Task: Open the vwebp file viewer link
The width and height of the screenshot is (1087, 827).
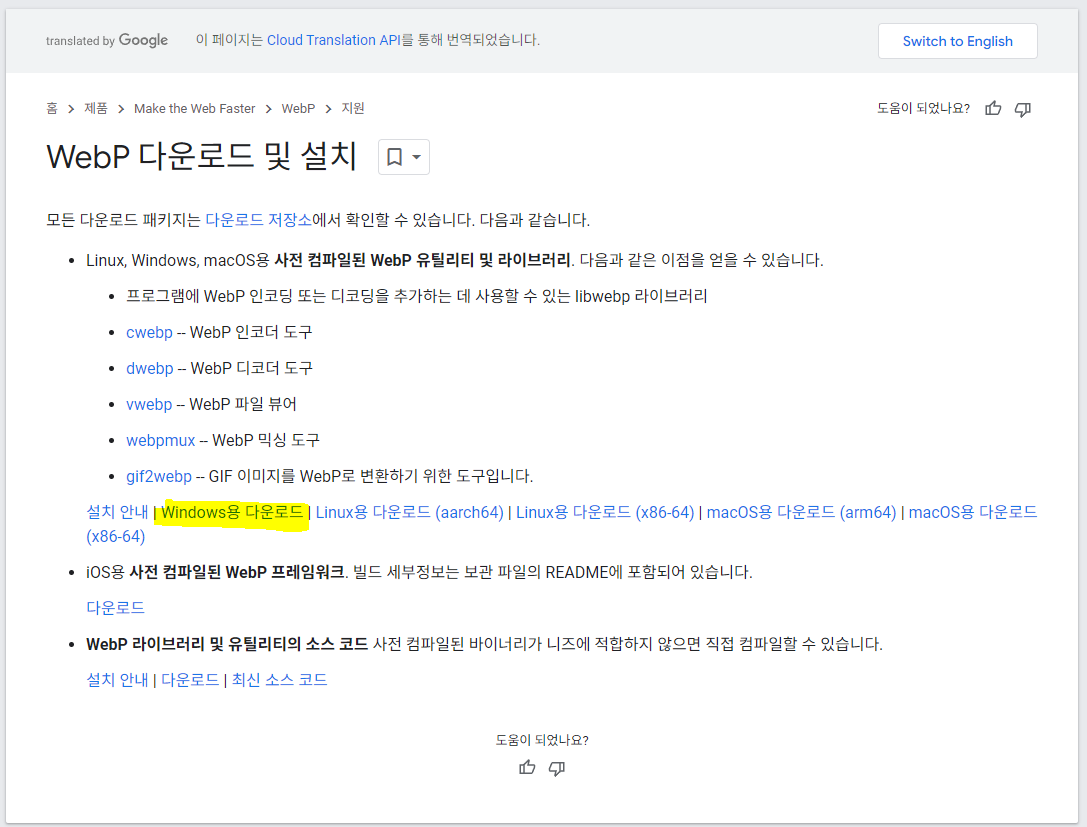Action: pyautogui.click(x=149, y=404)
